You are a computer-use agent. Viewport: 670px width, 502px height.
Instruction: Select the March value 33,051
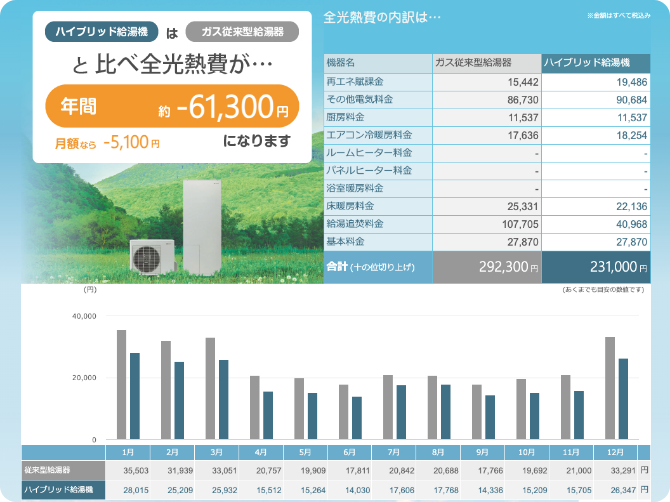pos(224,471)
